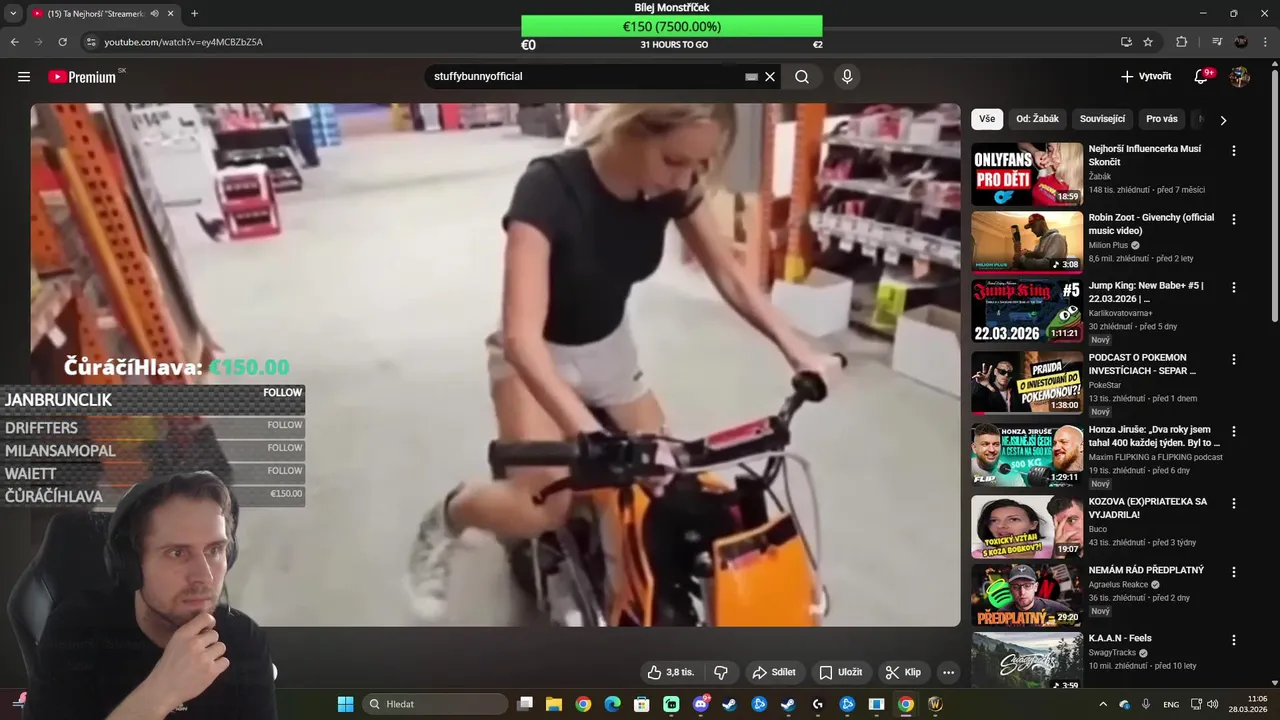Open more actions below the video
This screenshot has height=720, width=1280.
pyautogui.click(x=949, y=672)
